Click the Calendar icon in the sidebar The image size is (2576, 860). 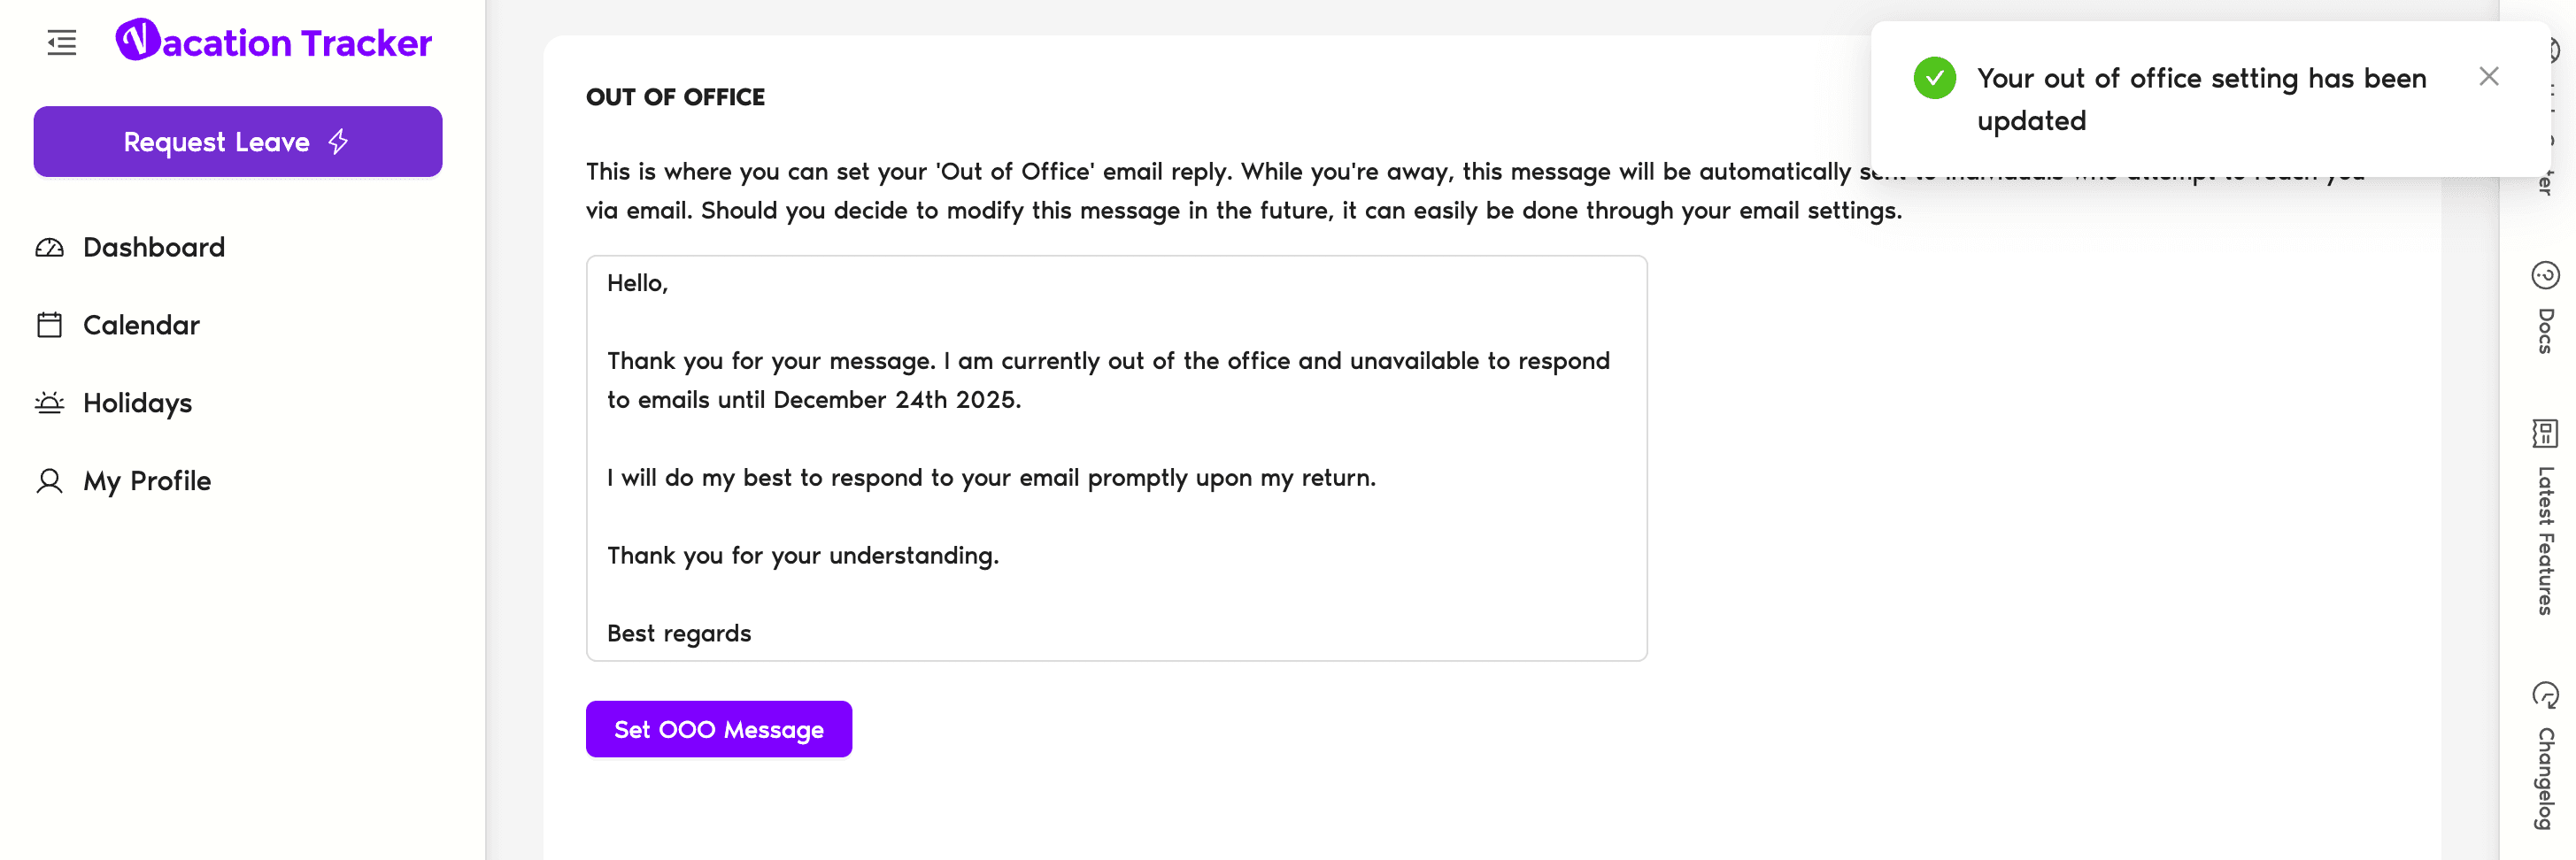[50, 325]
